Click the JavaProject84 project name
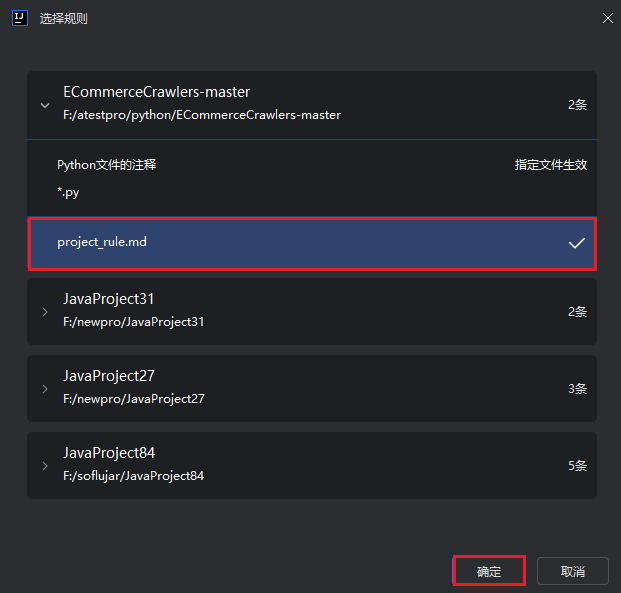 coord(108,453)
